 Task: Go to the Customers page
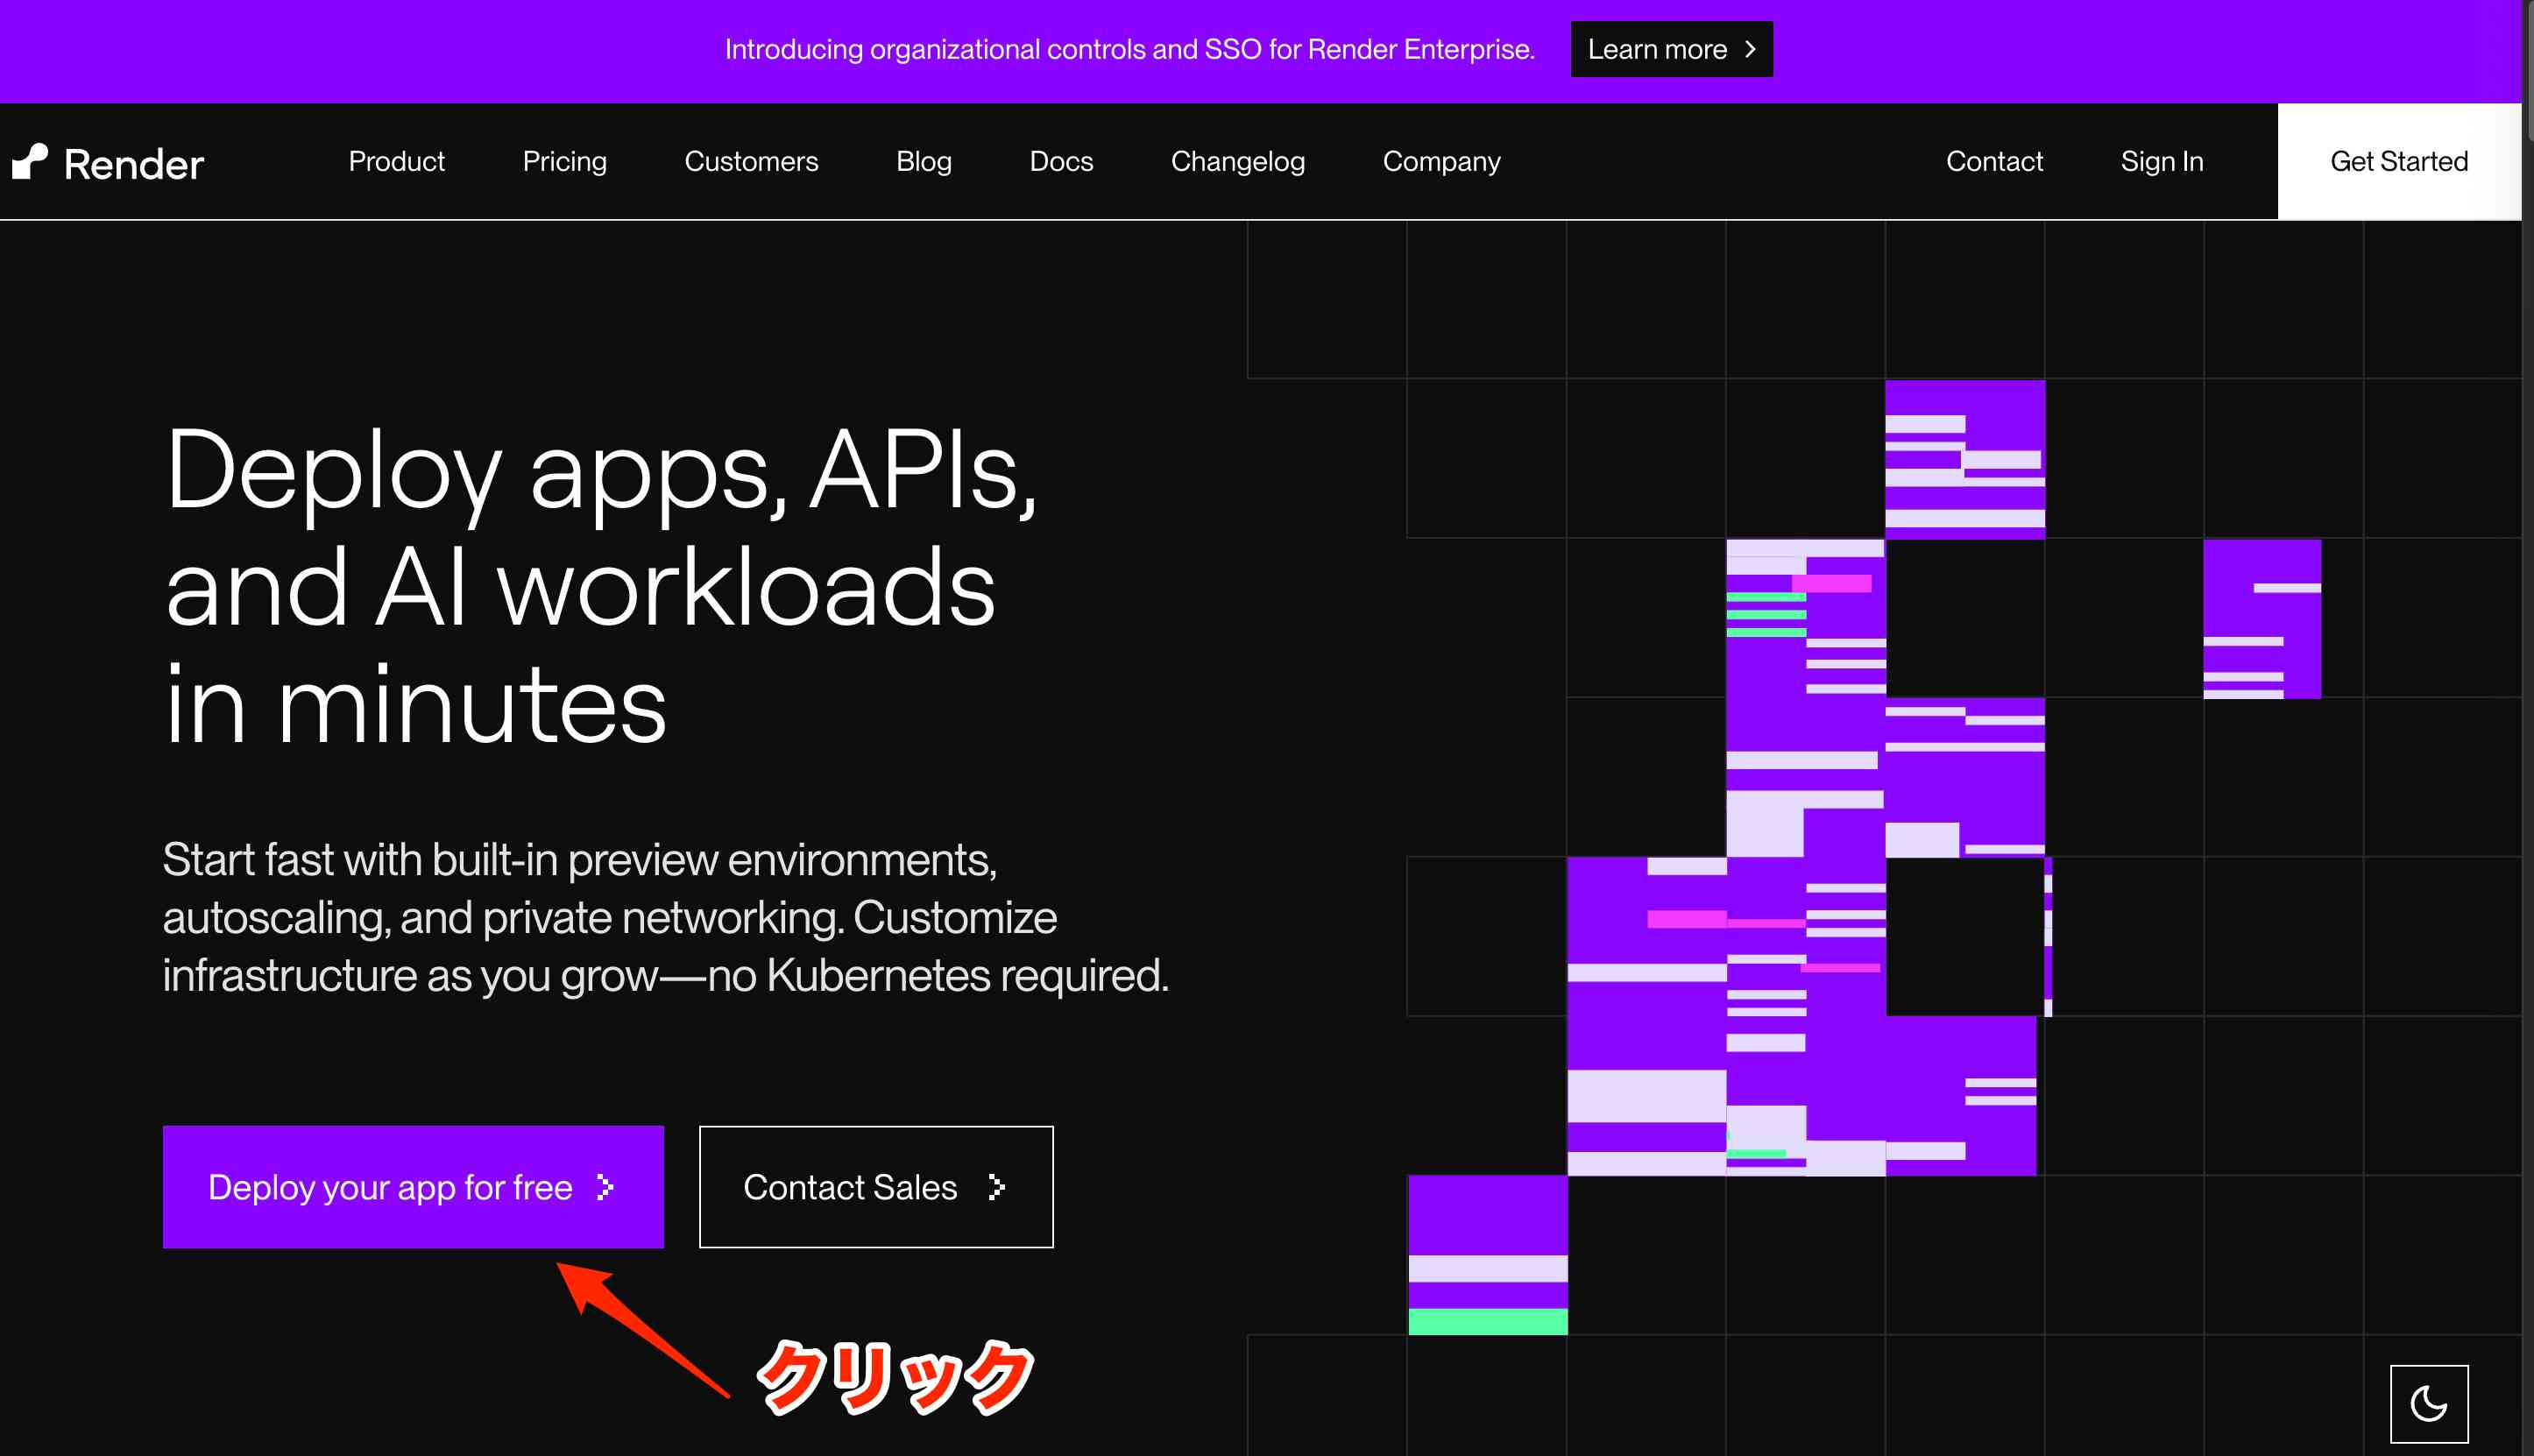coord(751,162)
